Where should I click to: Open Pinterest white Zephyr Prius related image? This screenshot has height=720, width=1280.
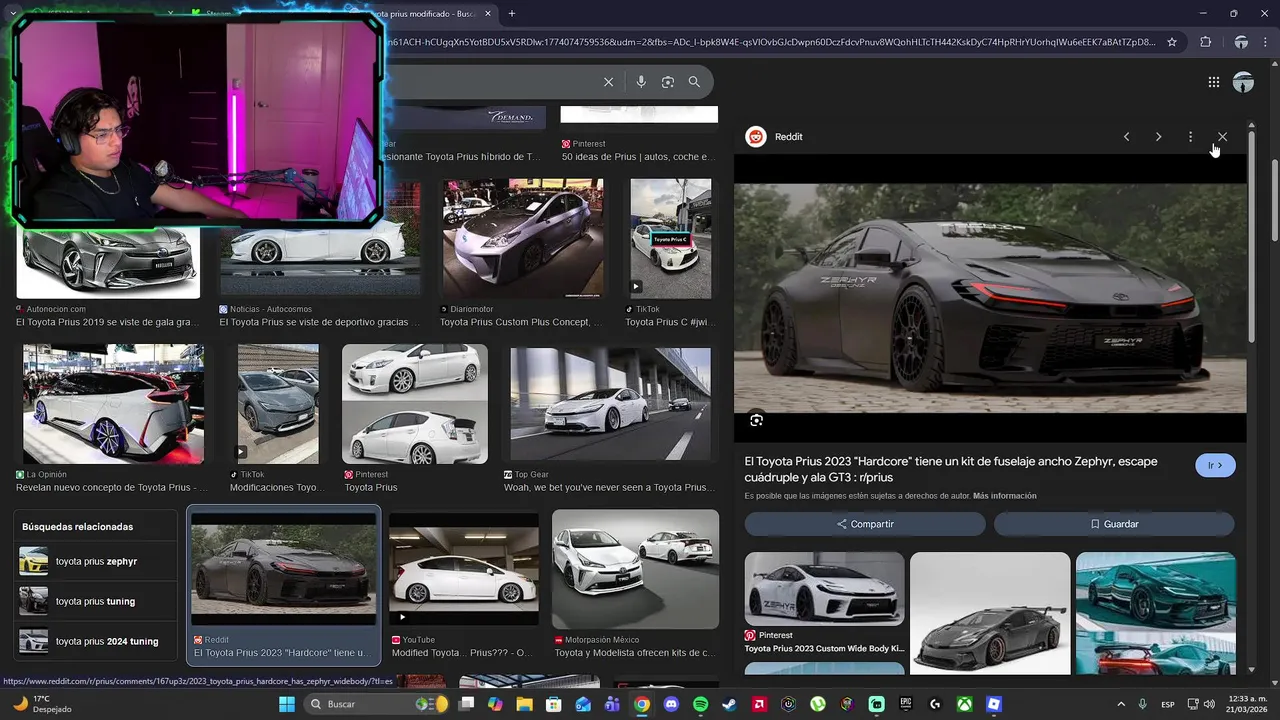pos(824,590)
